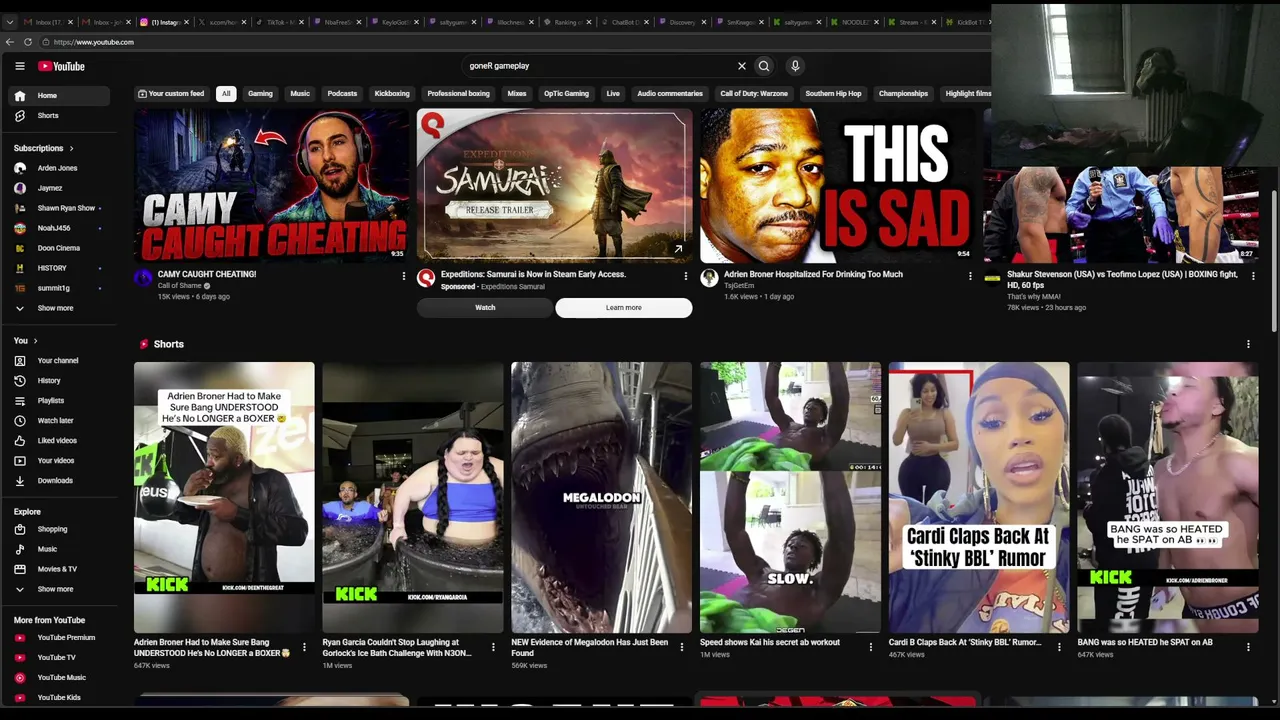Screen dimensions: 1280x720
Task: Open options menu for the Samurai ad
Action: (x=686, y=276)
